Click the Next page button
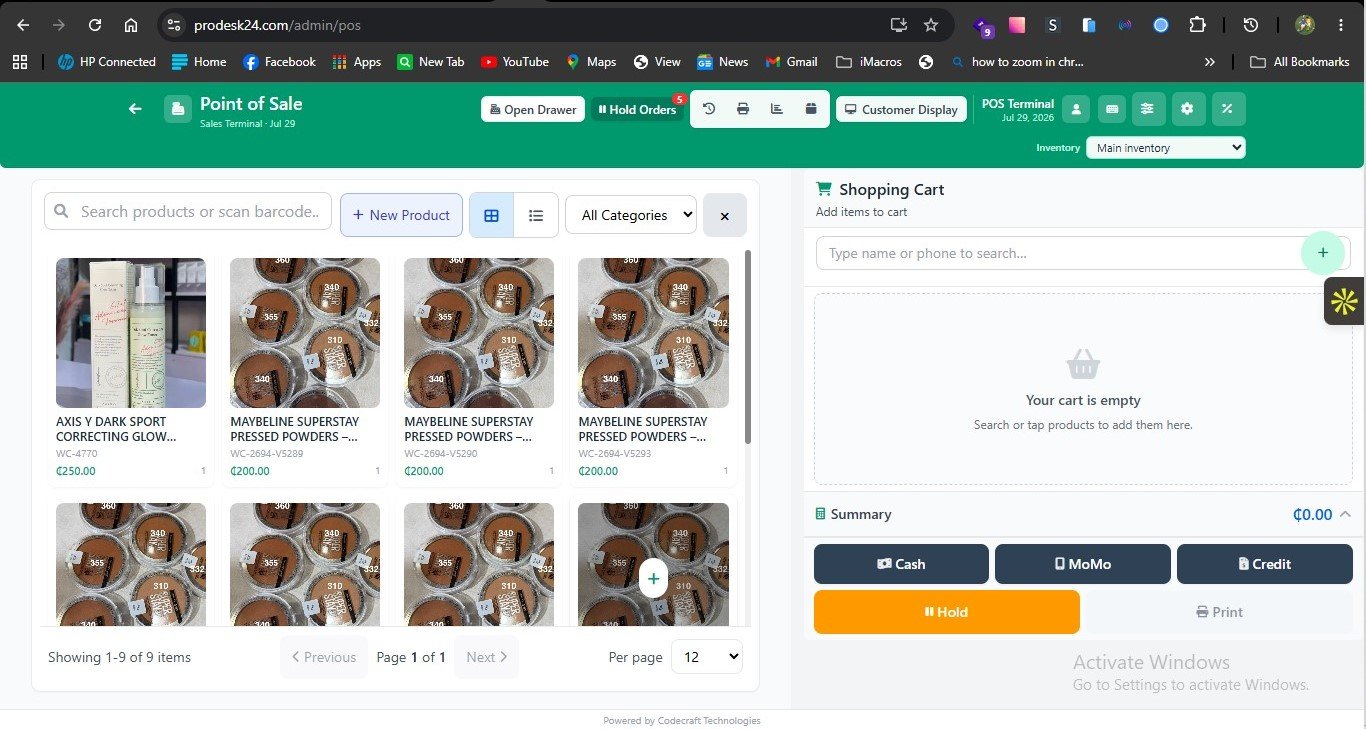Screen dimensions: 1366x729 pos(487,657)
